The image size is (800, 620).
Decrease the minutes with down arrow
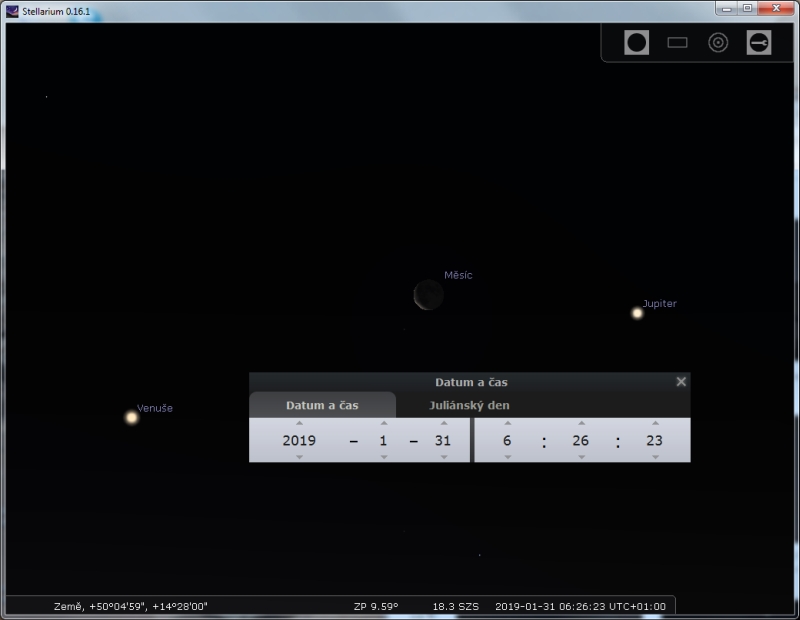581,457
